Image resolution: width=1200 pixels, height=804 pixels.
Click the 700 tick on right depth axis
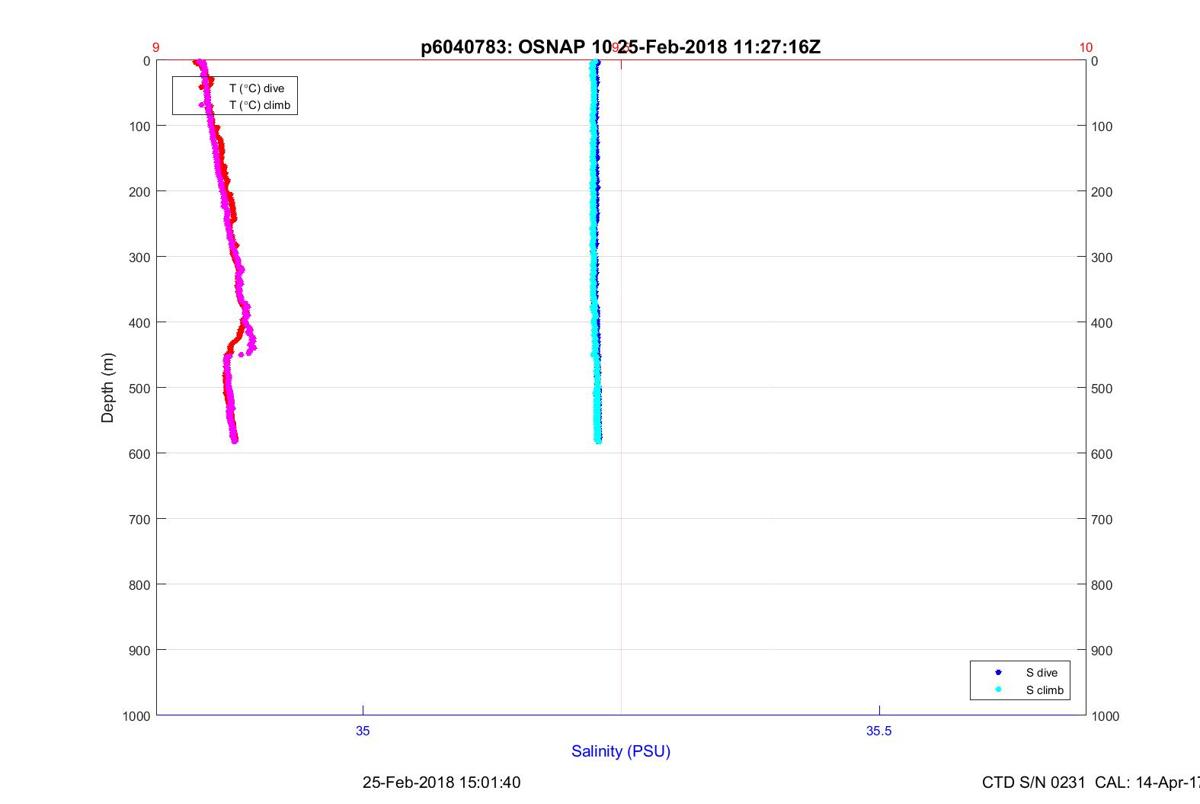tap(1103, 519)
